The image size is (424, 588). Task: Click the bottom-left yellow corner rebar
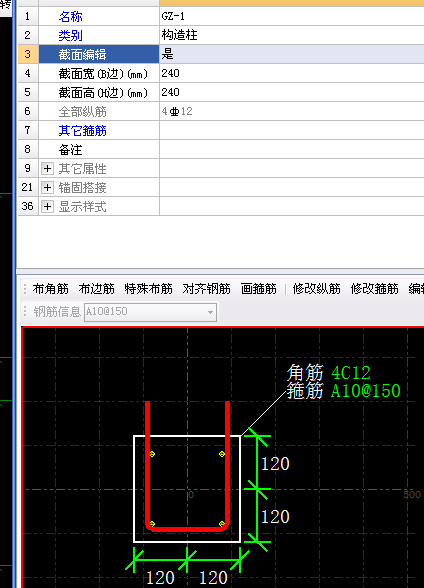(152, 524)
